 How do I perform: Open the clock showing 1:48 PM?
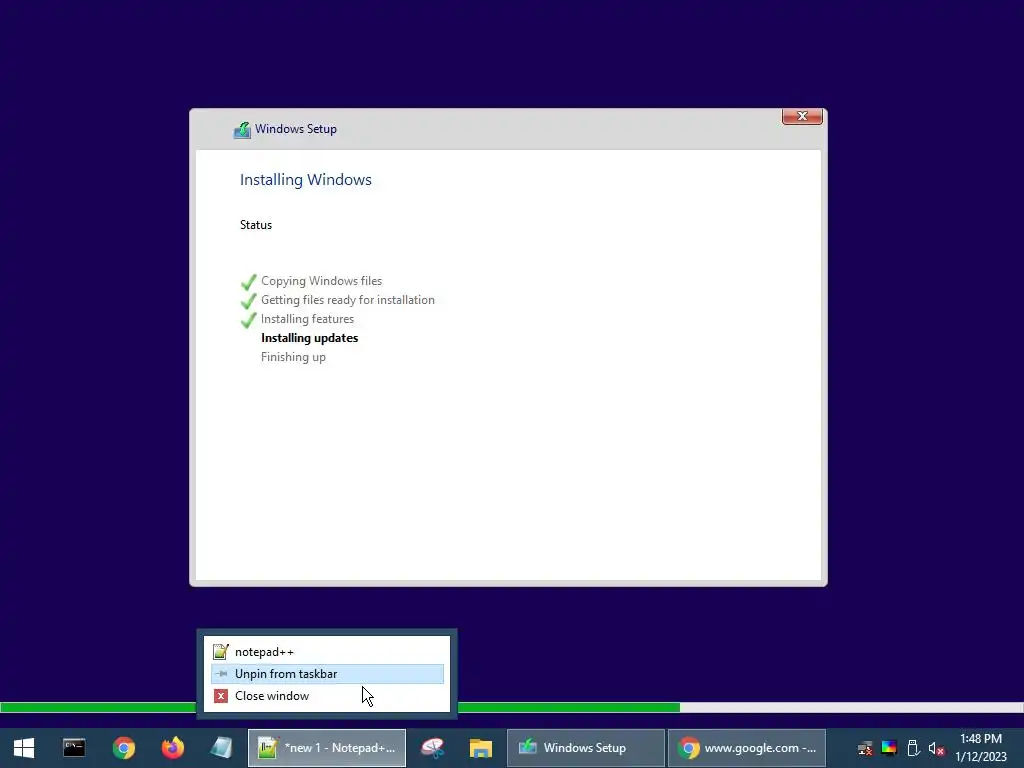point(981,748)
